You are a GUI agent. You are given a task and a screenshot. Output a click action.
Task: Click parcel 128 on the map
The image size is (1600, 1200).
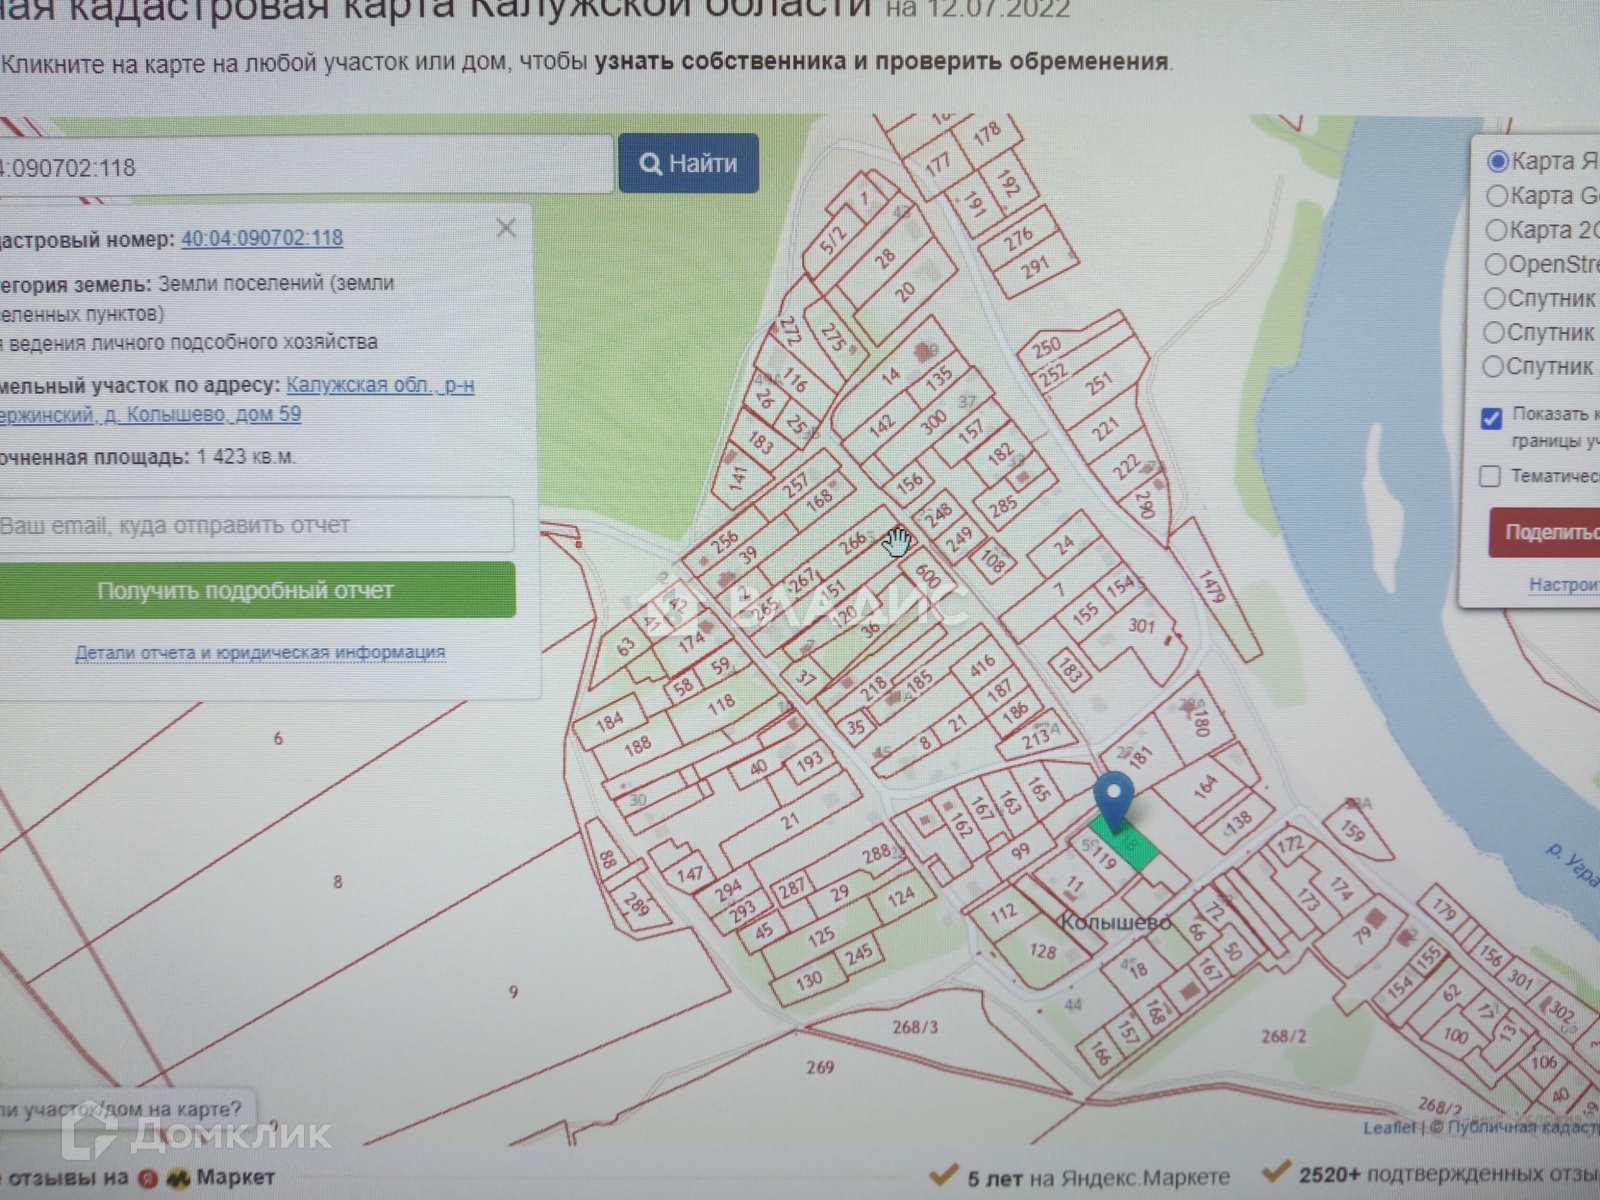(x=1042, y=951)
